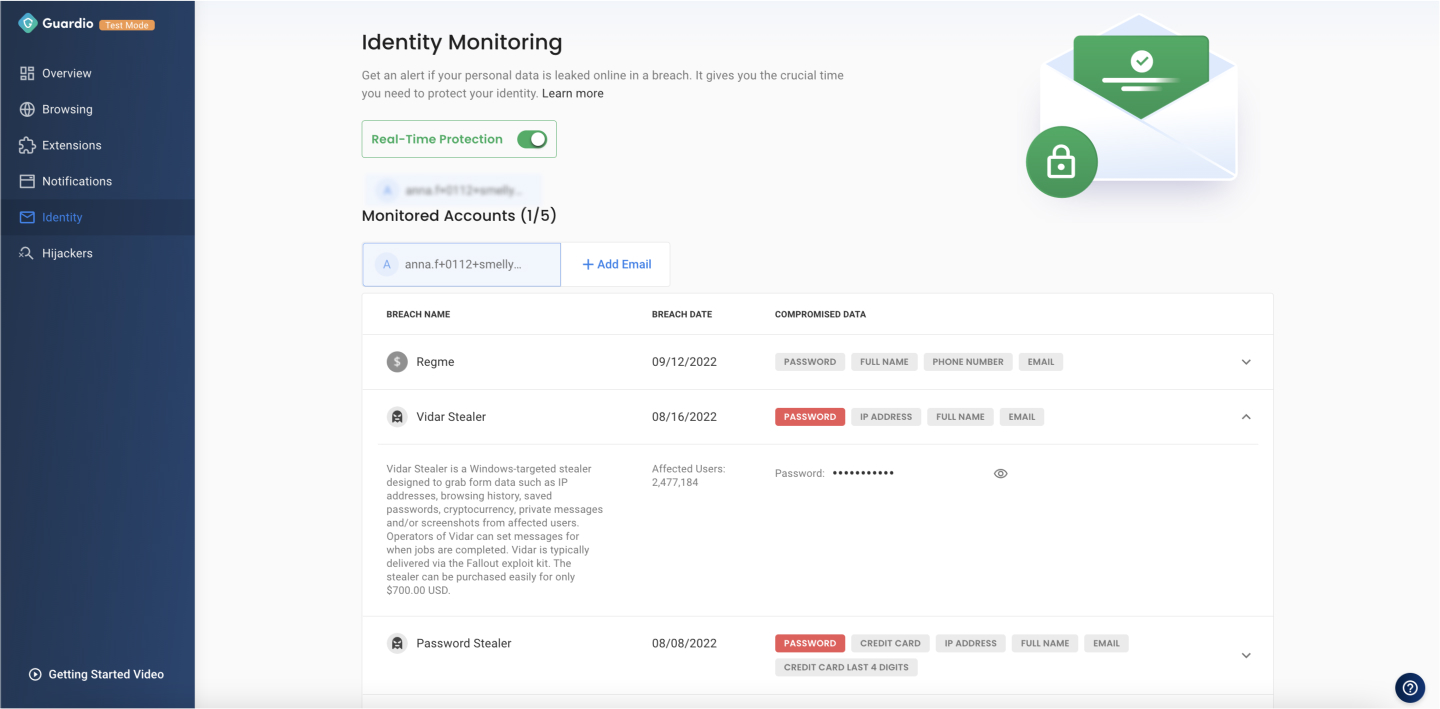Click the Monitored Accounts (1/5) heading
The width and height of the screenshot is (1440, 709).
[x=459, y=215]
